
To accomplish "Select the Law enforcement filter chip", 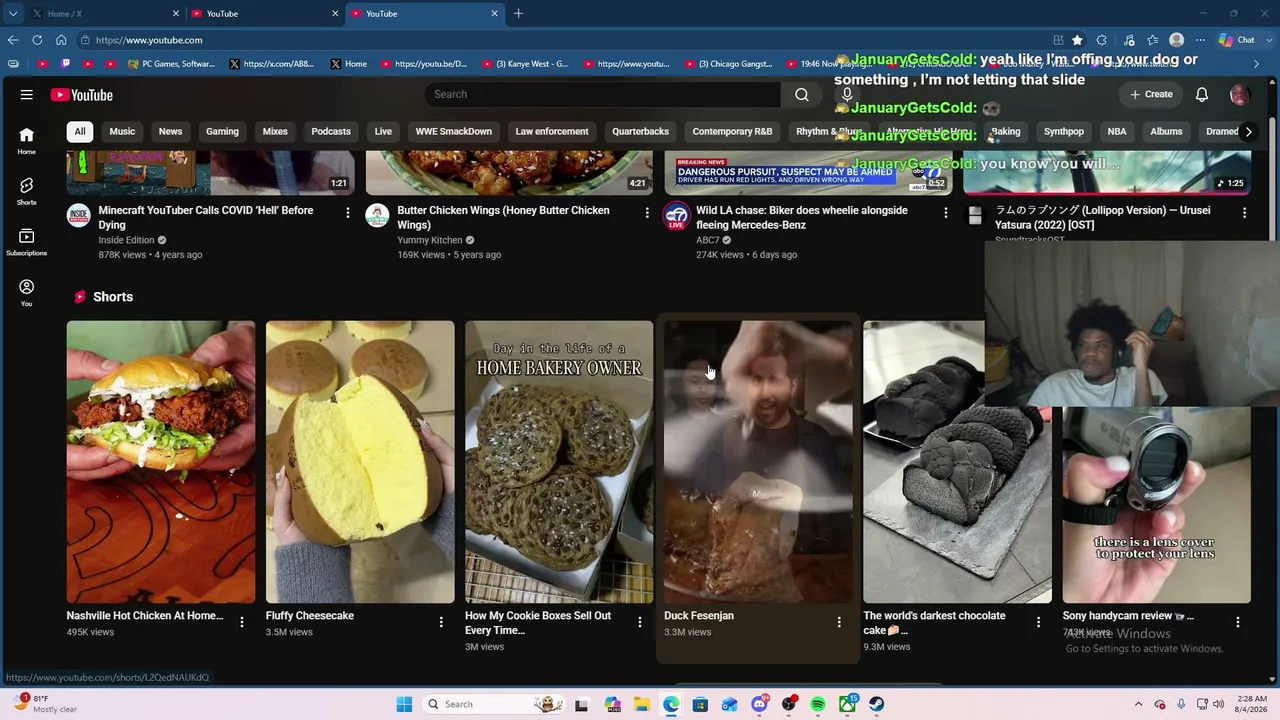I will tap(552, 131).
